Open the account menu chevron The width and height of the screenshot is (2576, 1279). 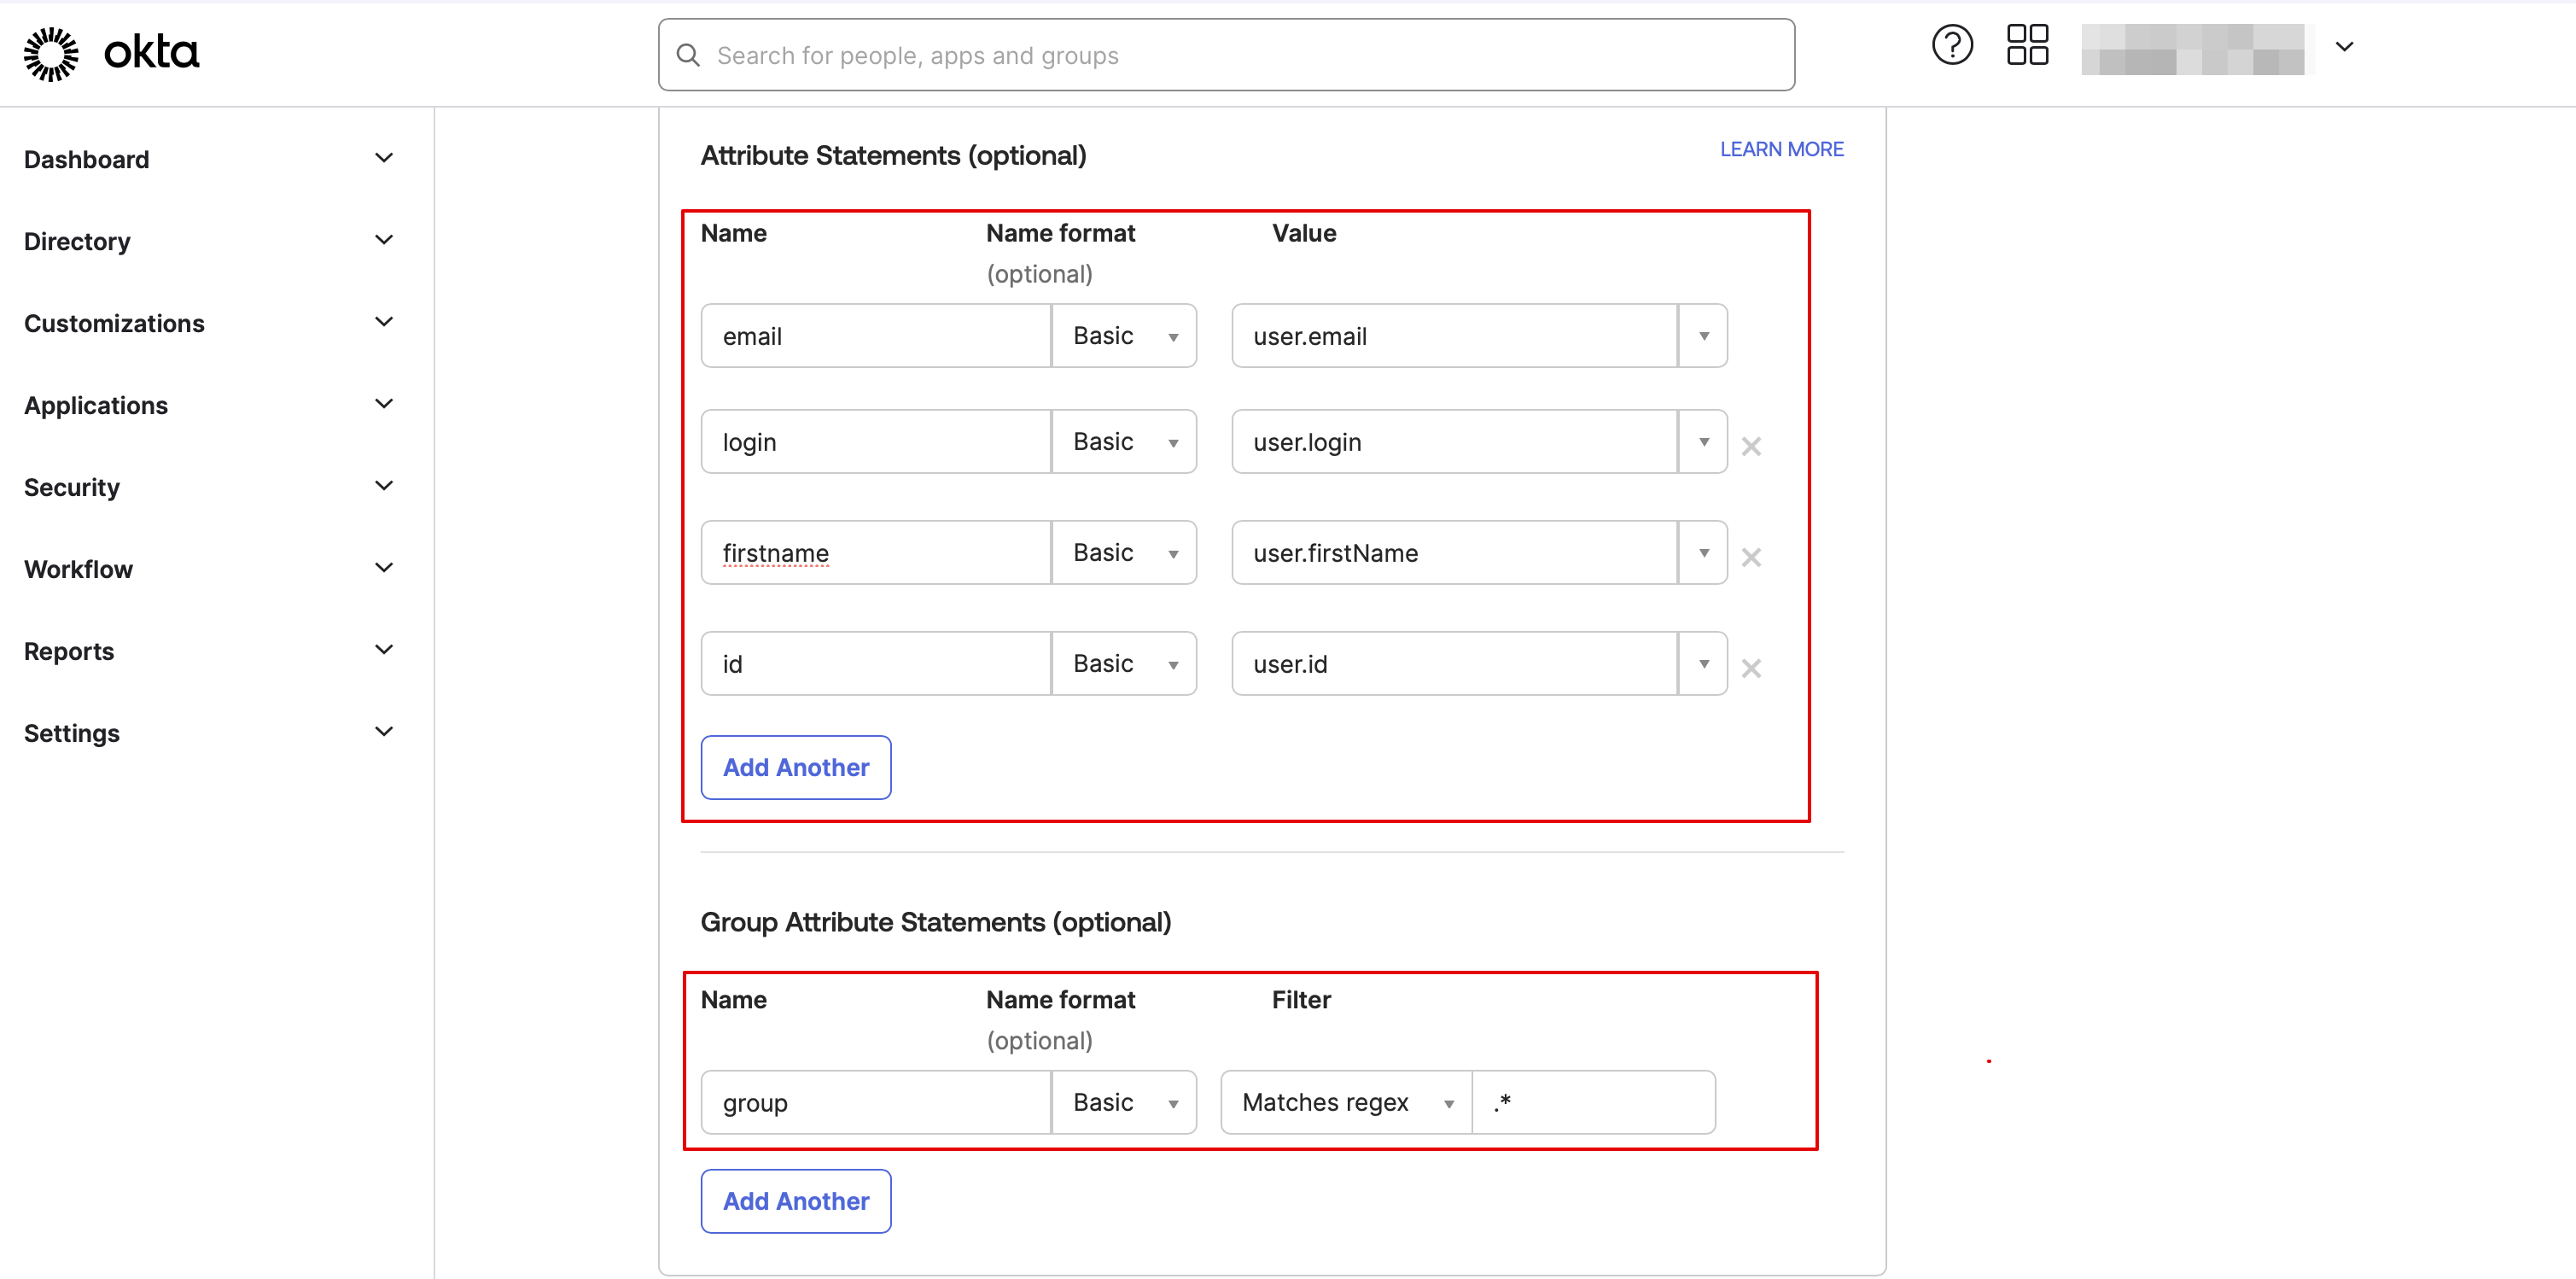2344,47
